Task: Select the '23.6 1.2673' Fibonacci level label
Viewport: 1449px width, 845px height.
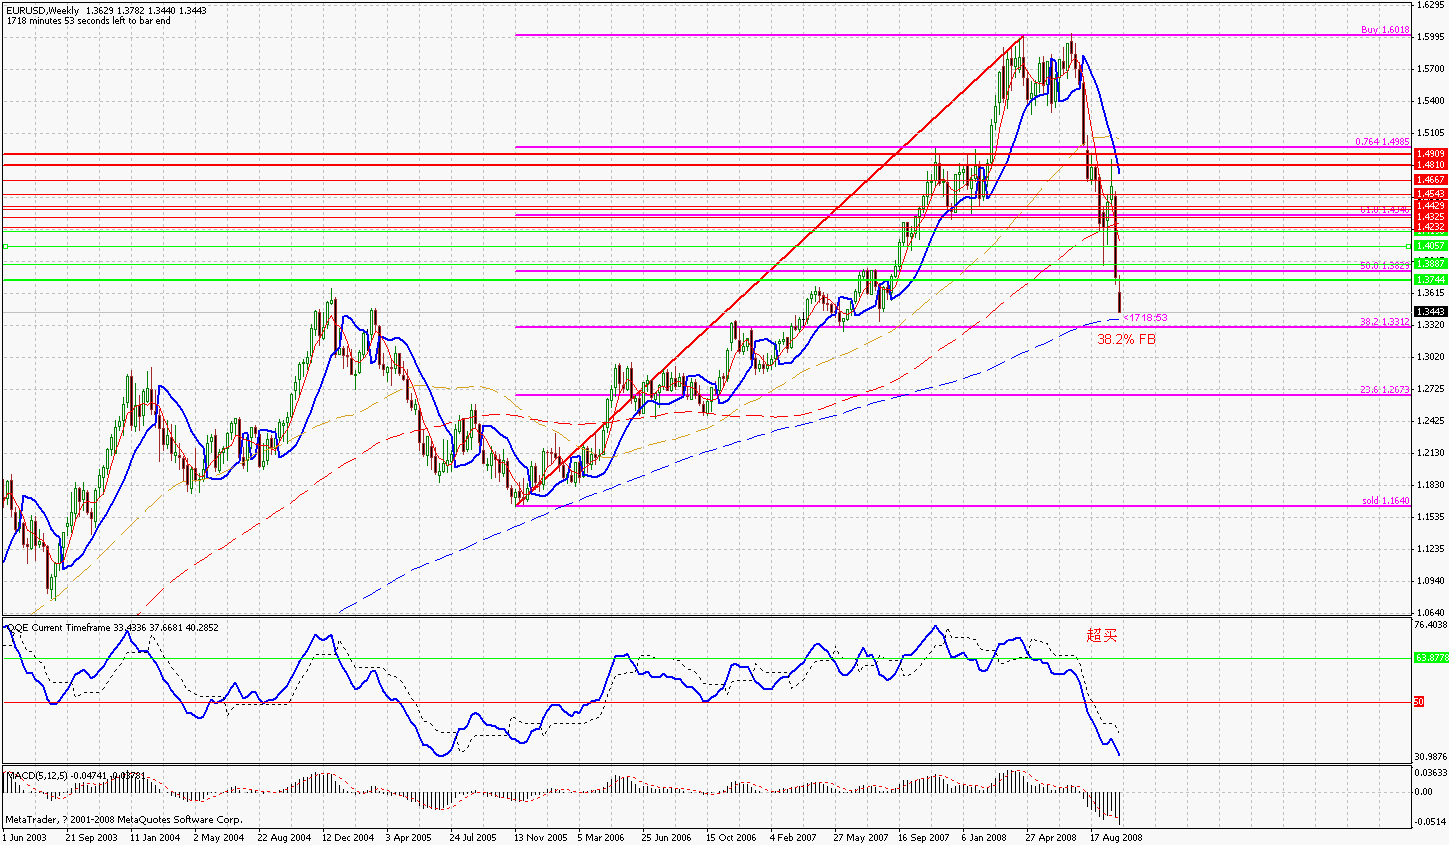Action: tap(1385, 390)
